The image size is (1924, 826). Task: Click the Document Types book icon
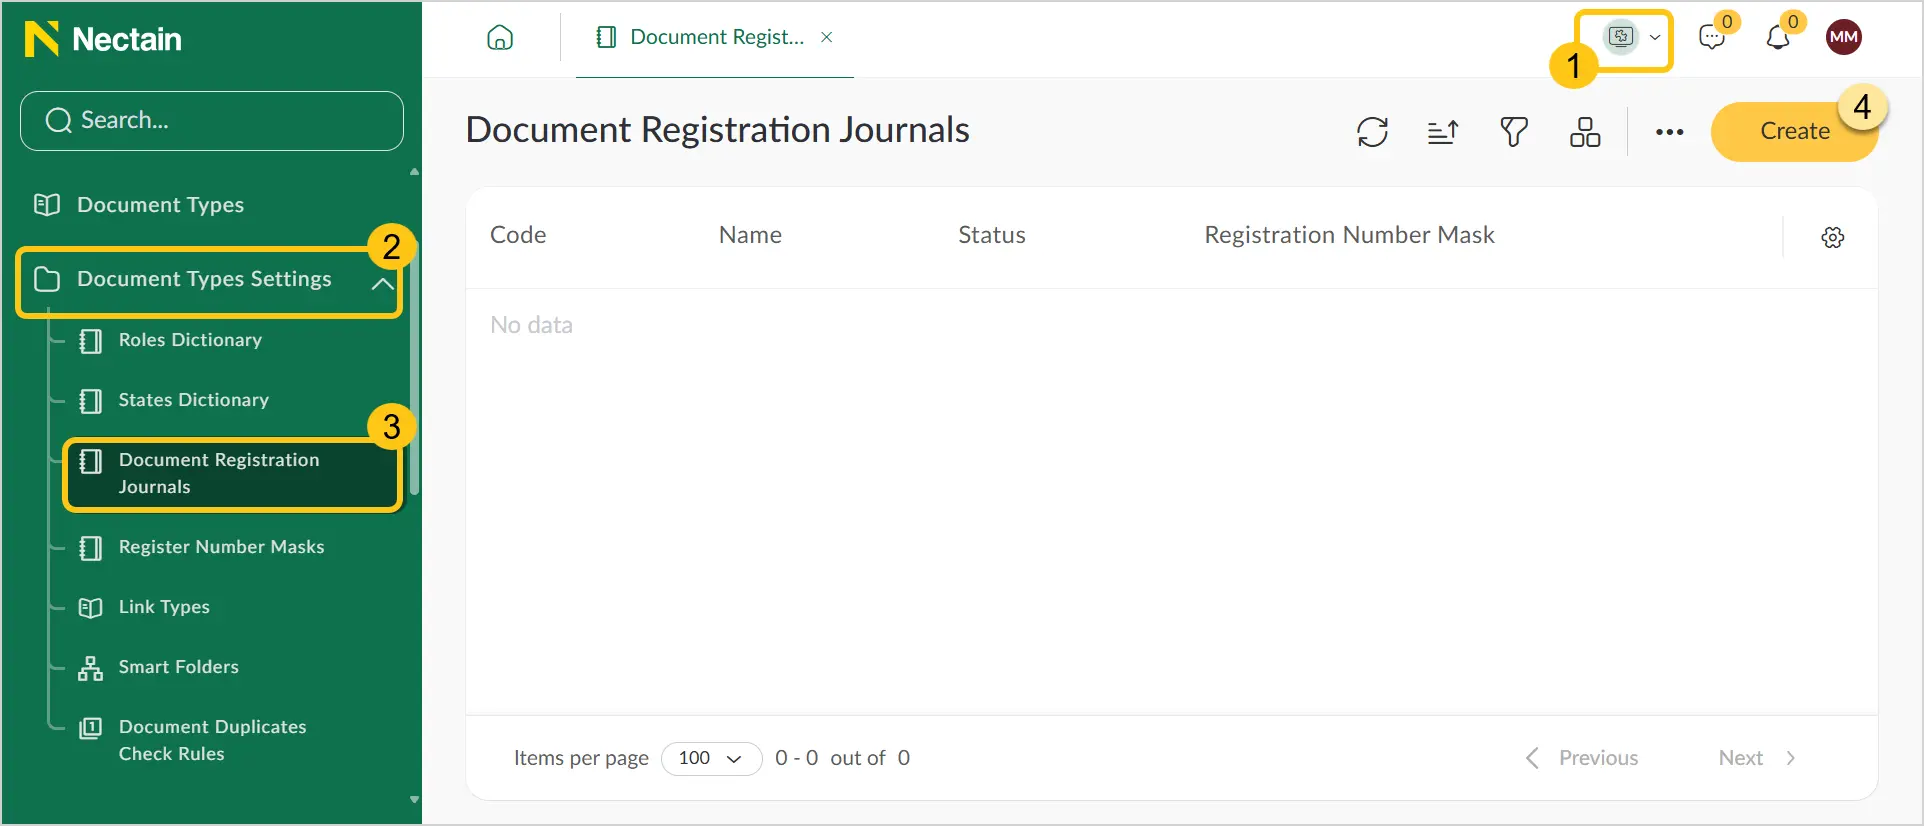coord(47,205)
